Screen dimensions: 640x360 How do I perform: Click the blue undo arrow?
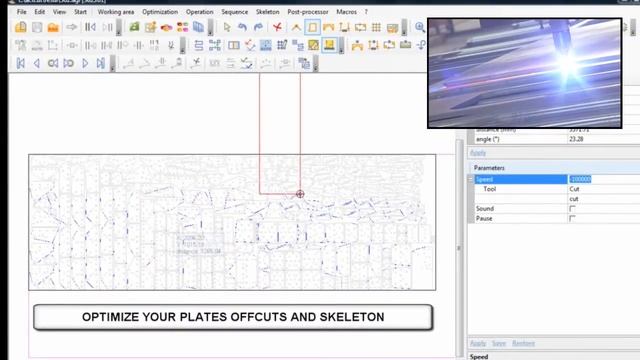coord(242,27)
